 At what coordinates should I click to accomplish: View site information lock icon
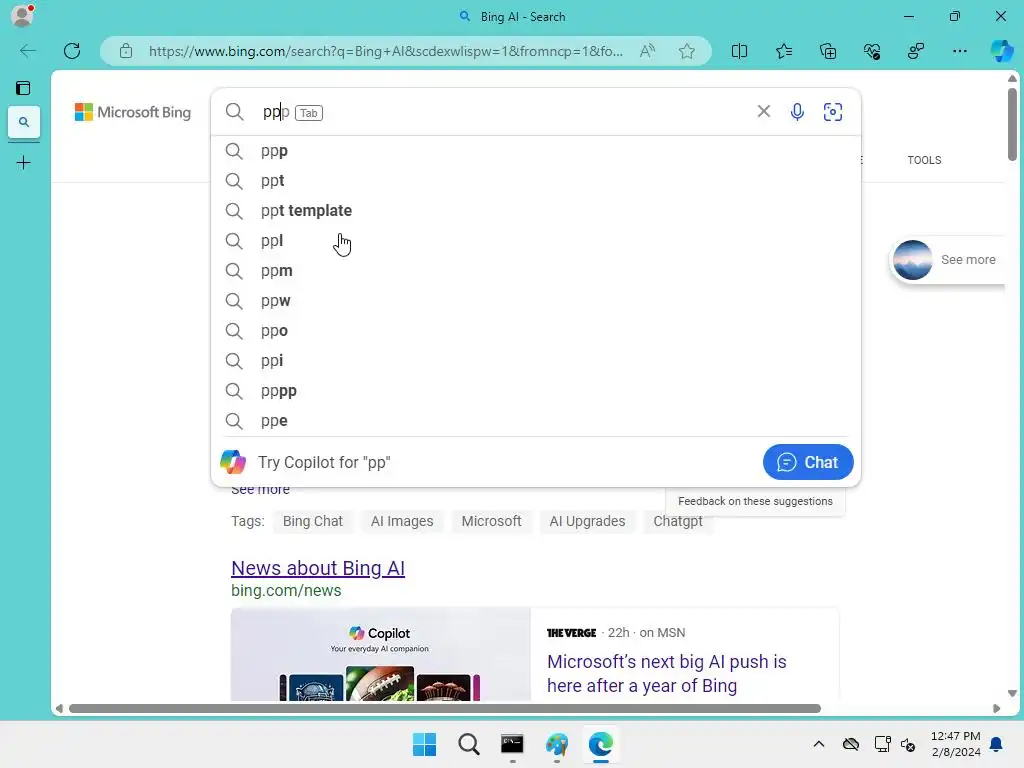[126, 51]
